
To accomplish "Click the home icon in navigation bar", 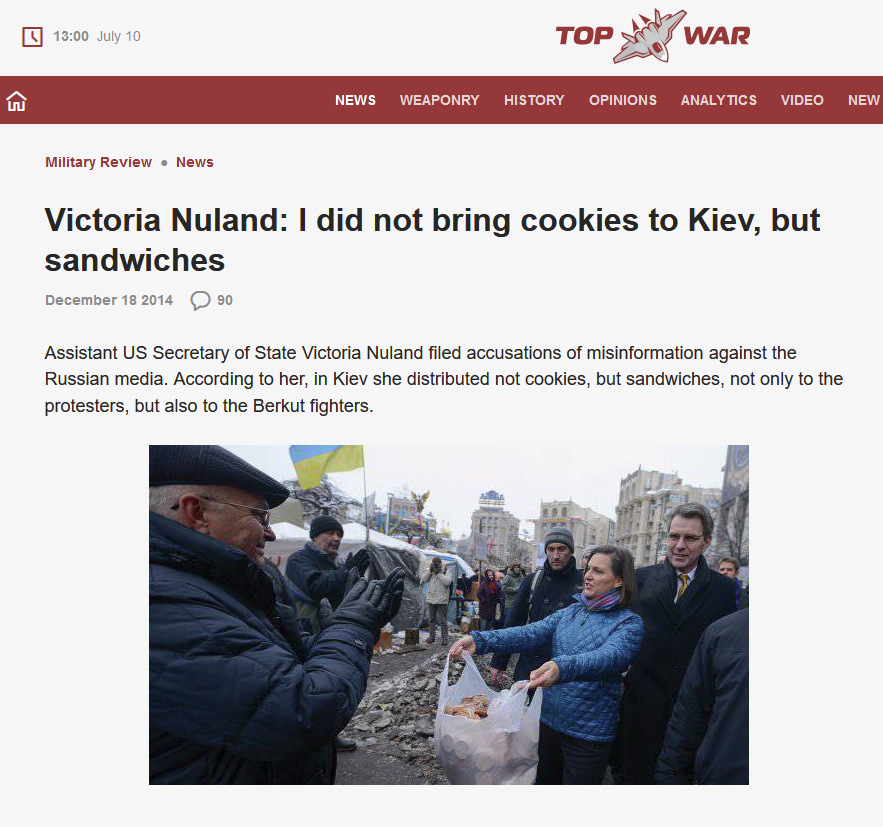I will (x=16, y=101).
